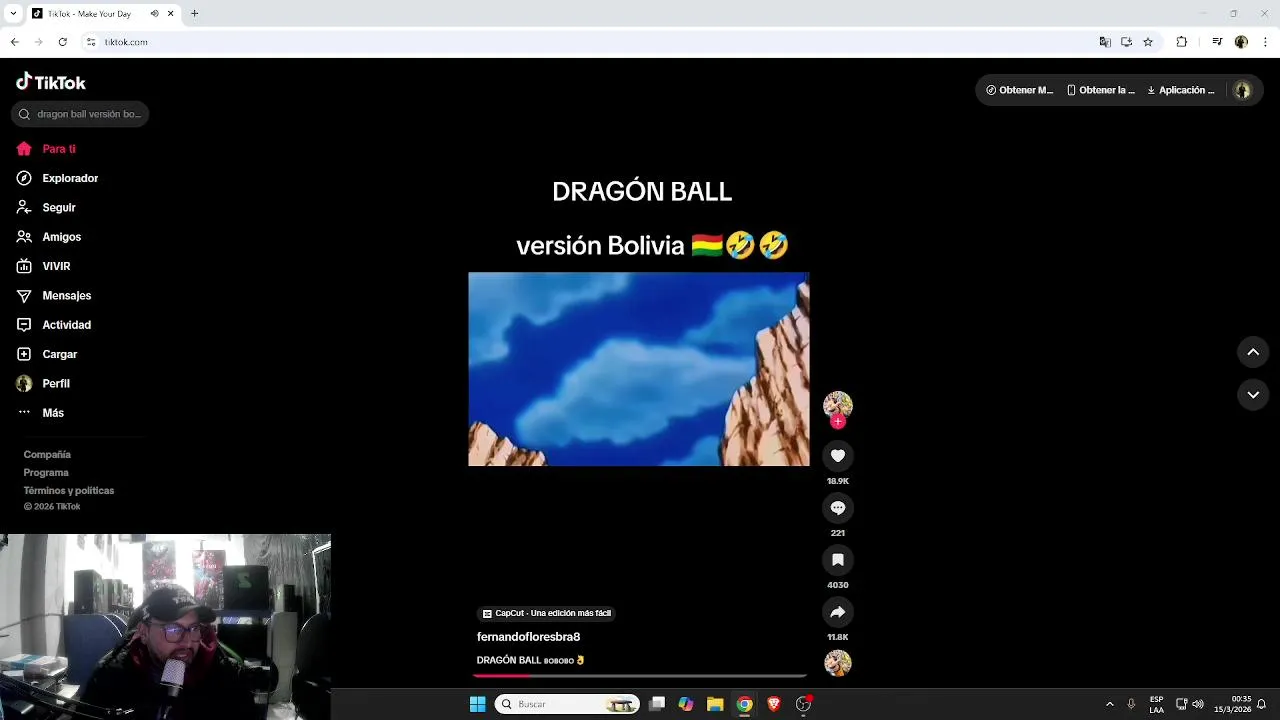Click the Dragon Ball video frame

[x=639, y=369]
